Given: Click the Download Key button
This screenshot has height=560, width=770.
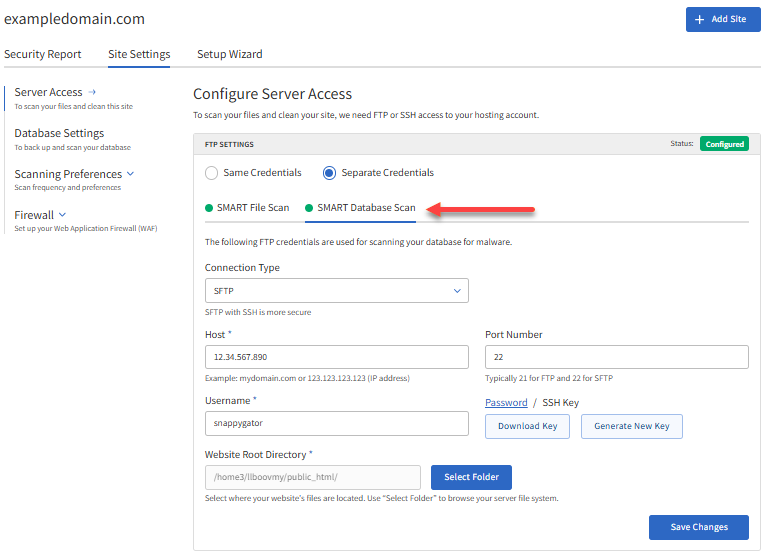Looking at the screenshot, I should [527, 426].
